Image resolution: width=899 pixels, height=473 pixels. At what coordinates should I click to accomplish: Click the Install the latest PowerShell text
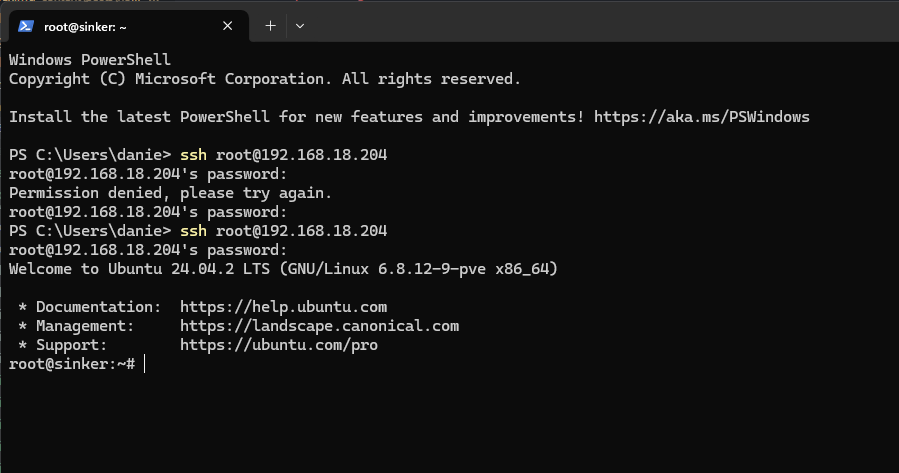[x=139, y=117]
